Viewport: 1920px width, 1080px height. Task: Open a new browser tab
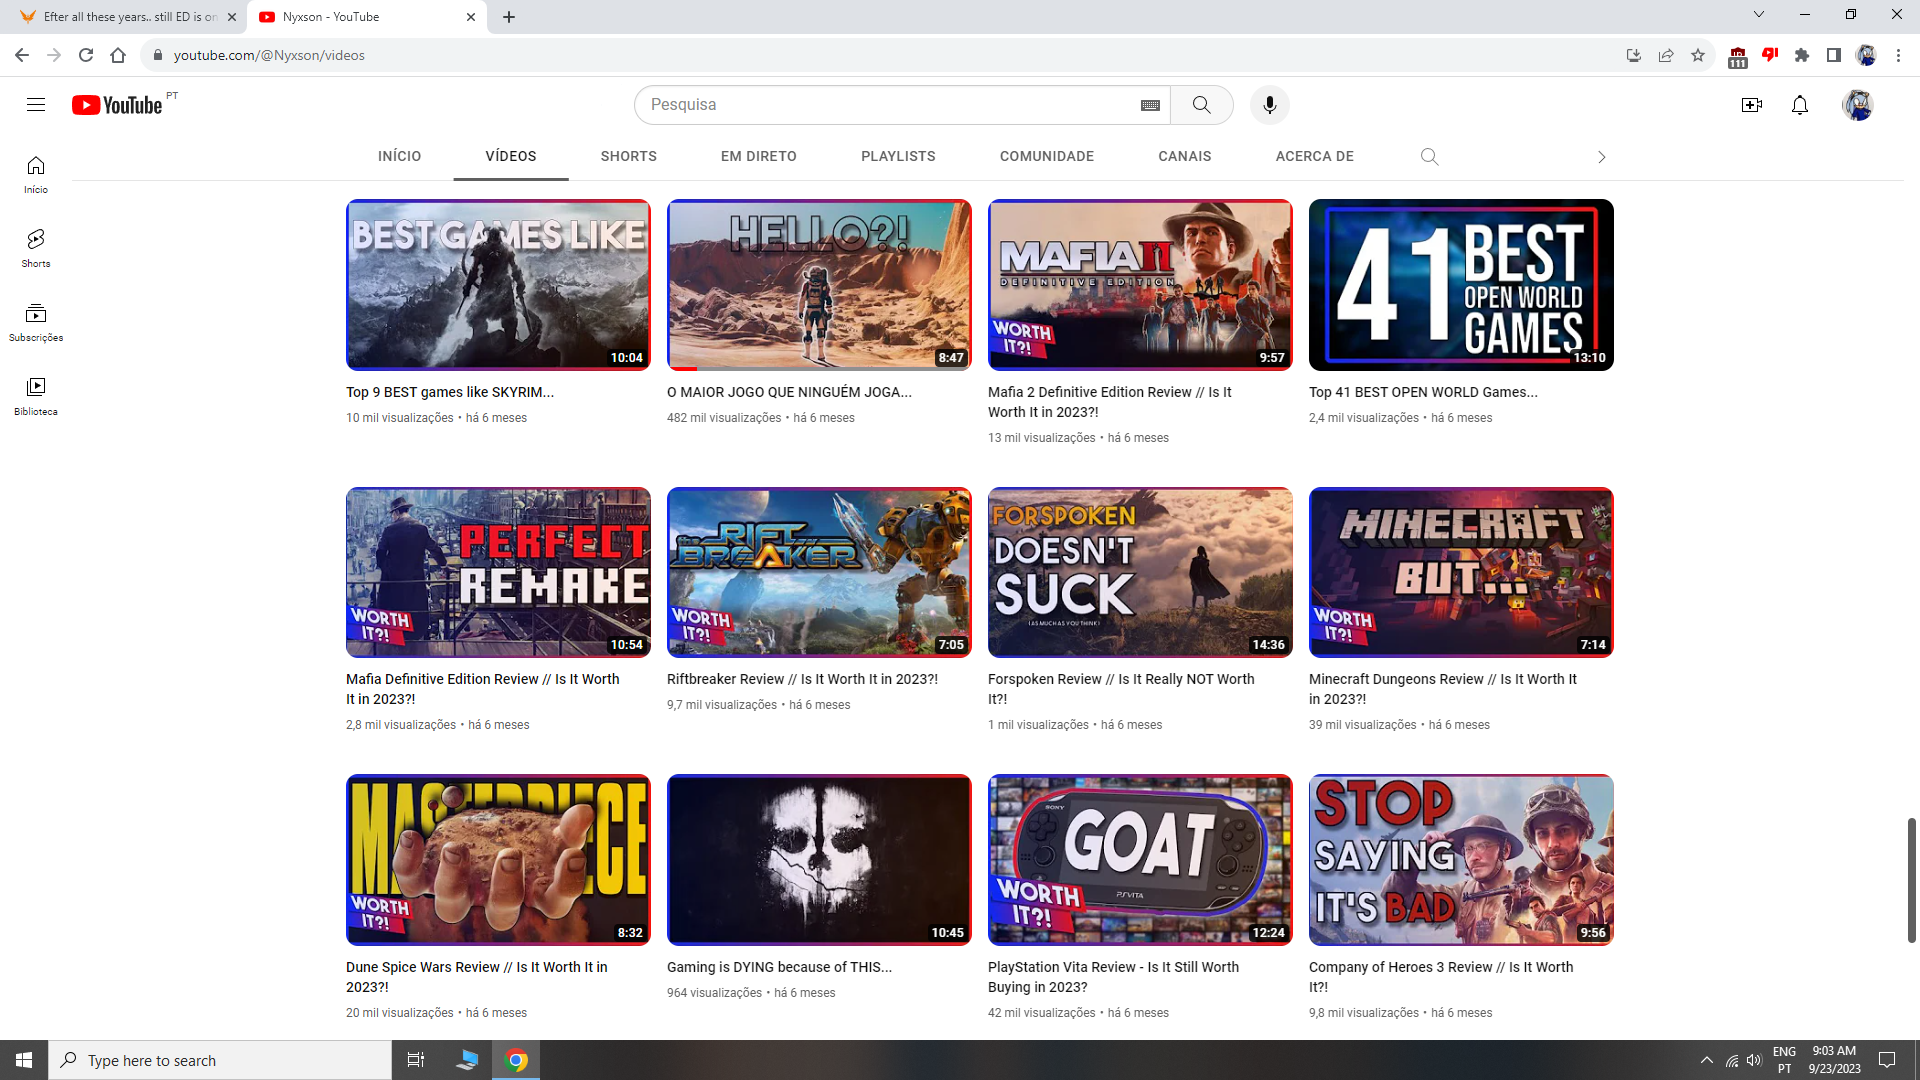pos(509,17)
